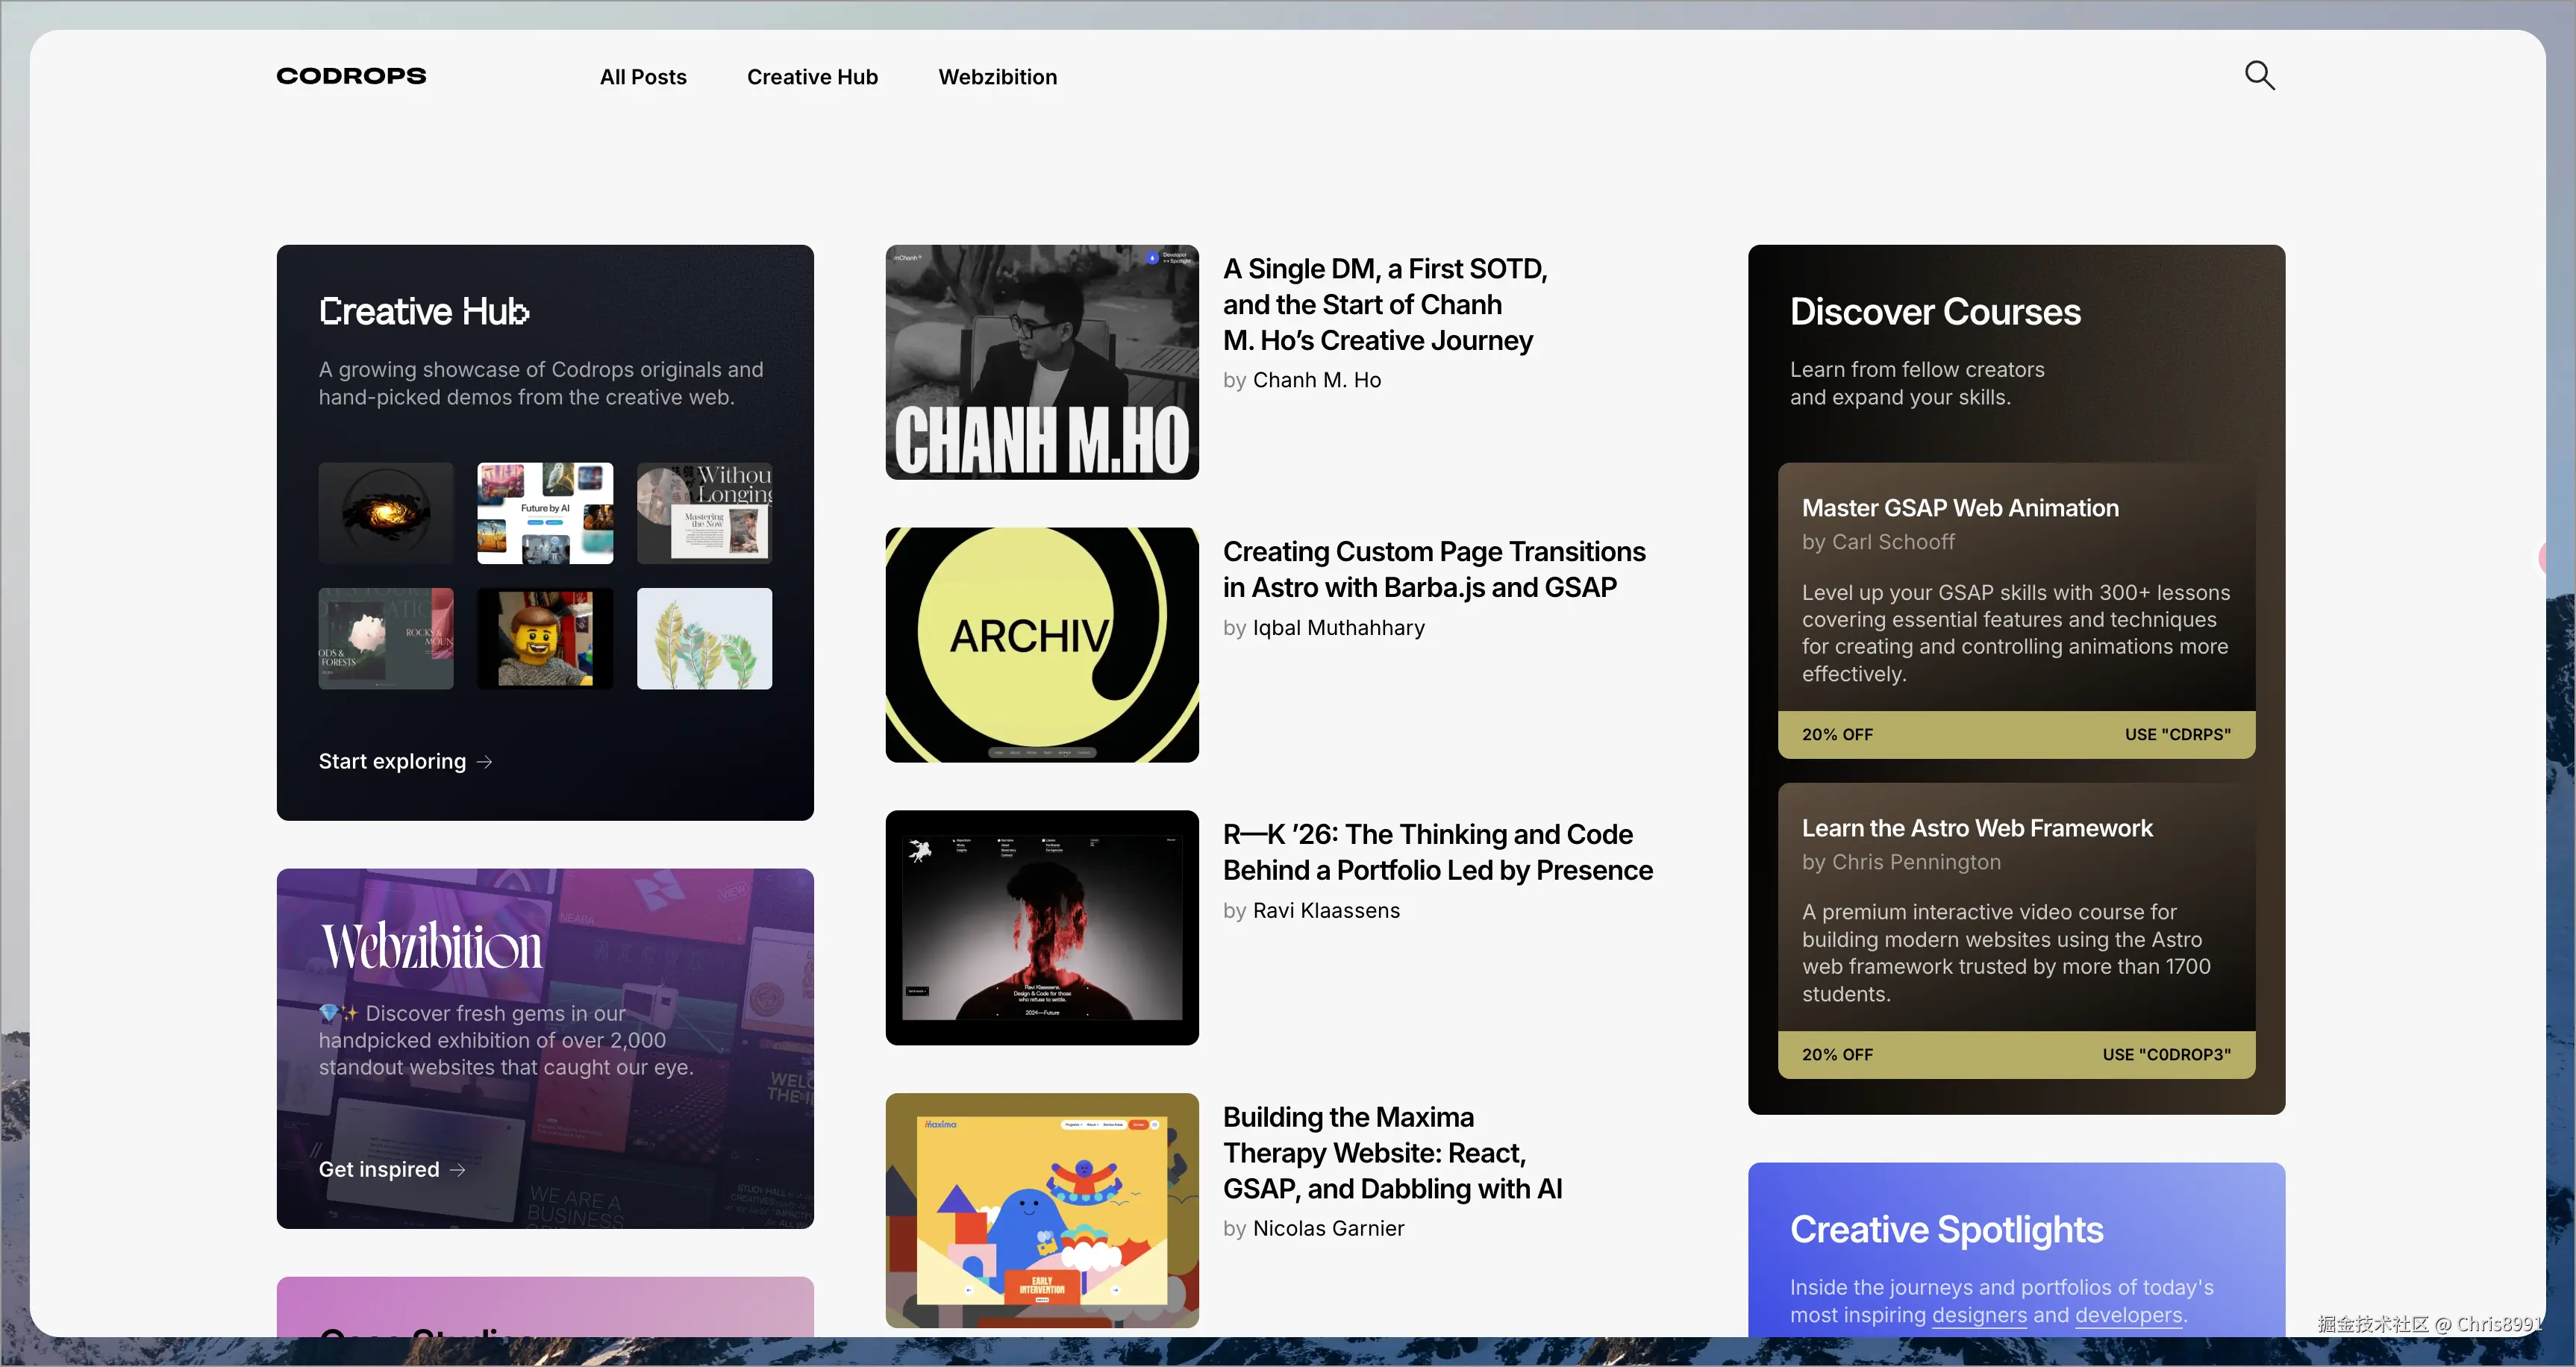Click the Codrops logo
The image size is (2576, 1367).
pyautogui.click(x=351, y=76)
